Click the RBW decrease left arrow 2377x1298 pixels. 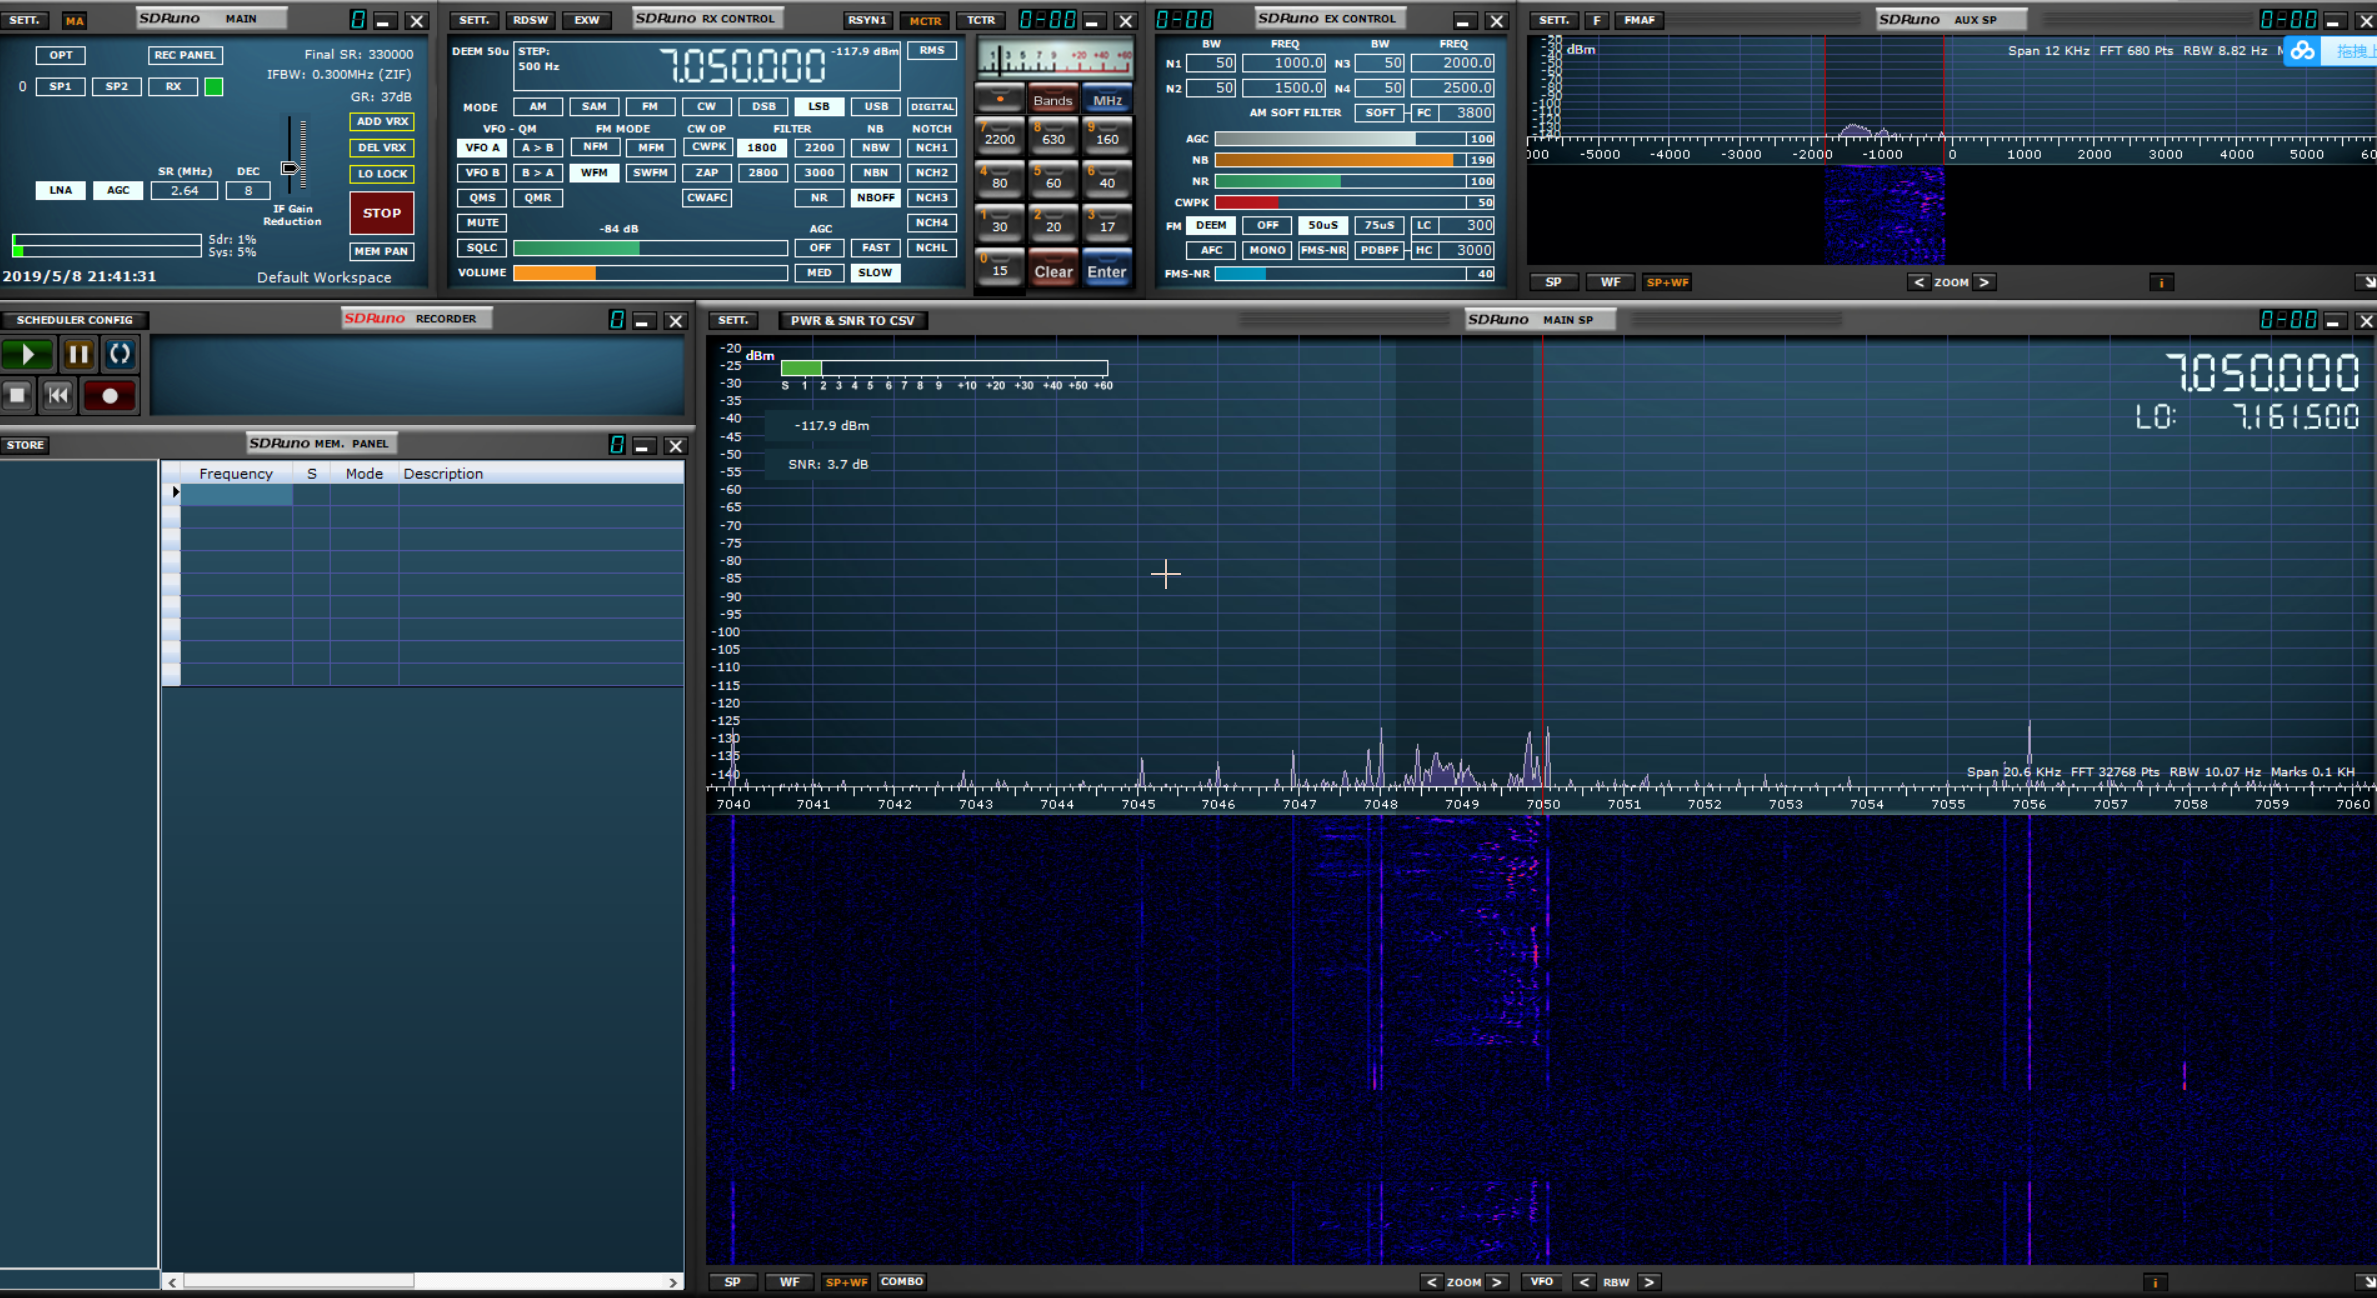1584,1282
